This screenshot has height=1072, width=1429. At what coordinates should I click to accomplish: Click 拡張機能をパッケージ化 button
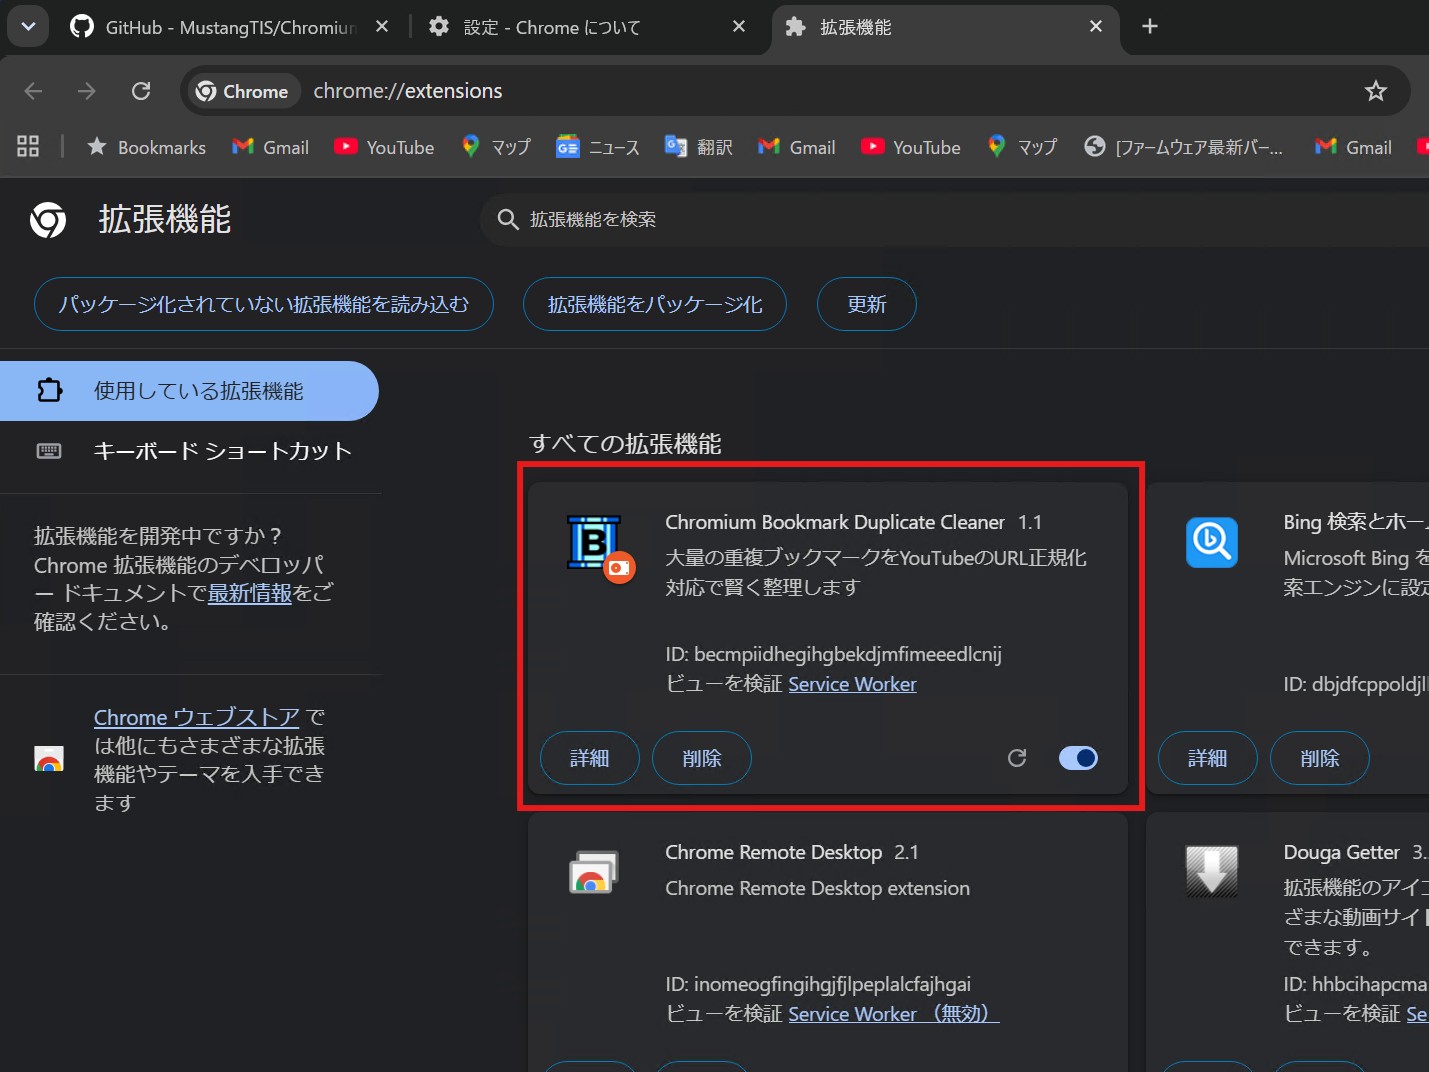click(x=655, y=304)
